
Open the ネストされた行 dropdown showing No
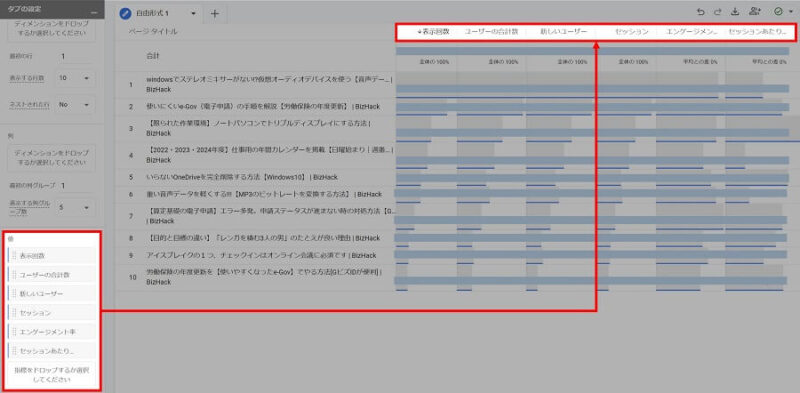pyautogui.click(x=74, y=105)
